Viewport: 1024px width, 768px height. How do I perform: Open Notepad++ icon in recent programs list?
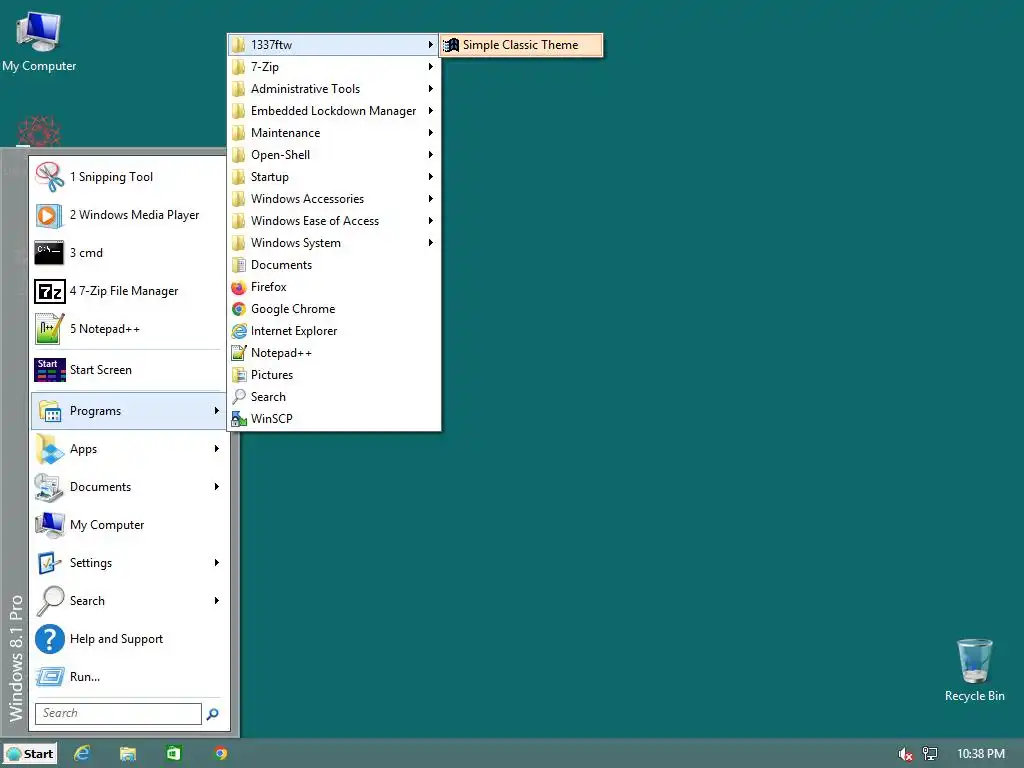50,328
